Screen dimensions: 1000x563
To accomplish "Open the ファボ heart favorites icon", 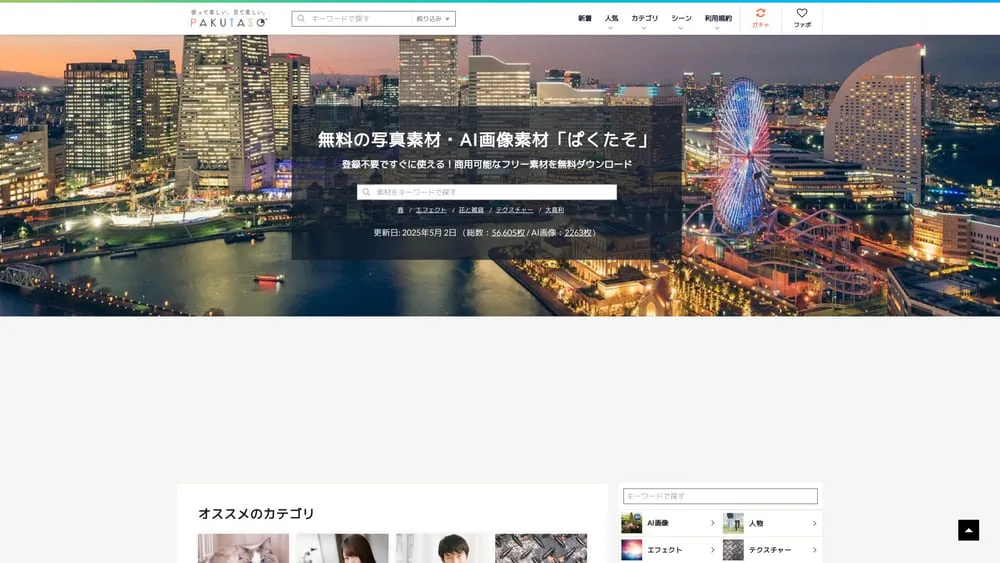I will (802, 14).
